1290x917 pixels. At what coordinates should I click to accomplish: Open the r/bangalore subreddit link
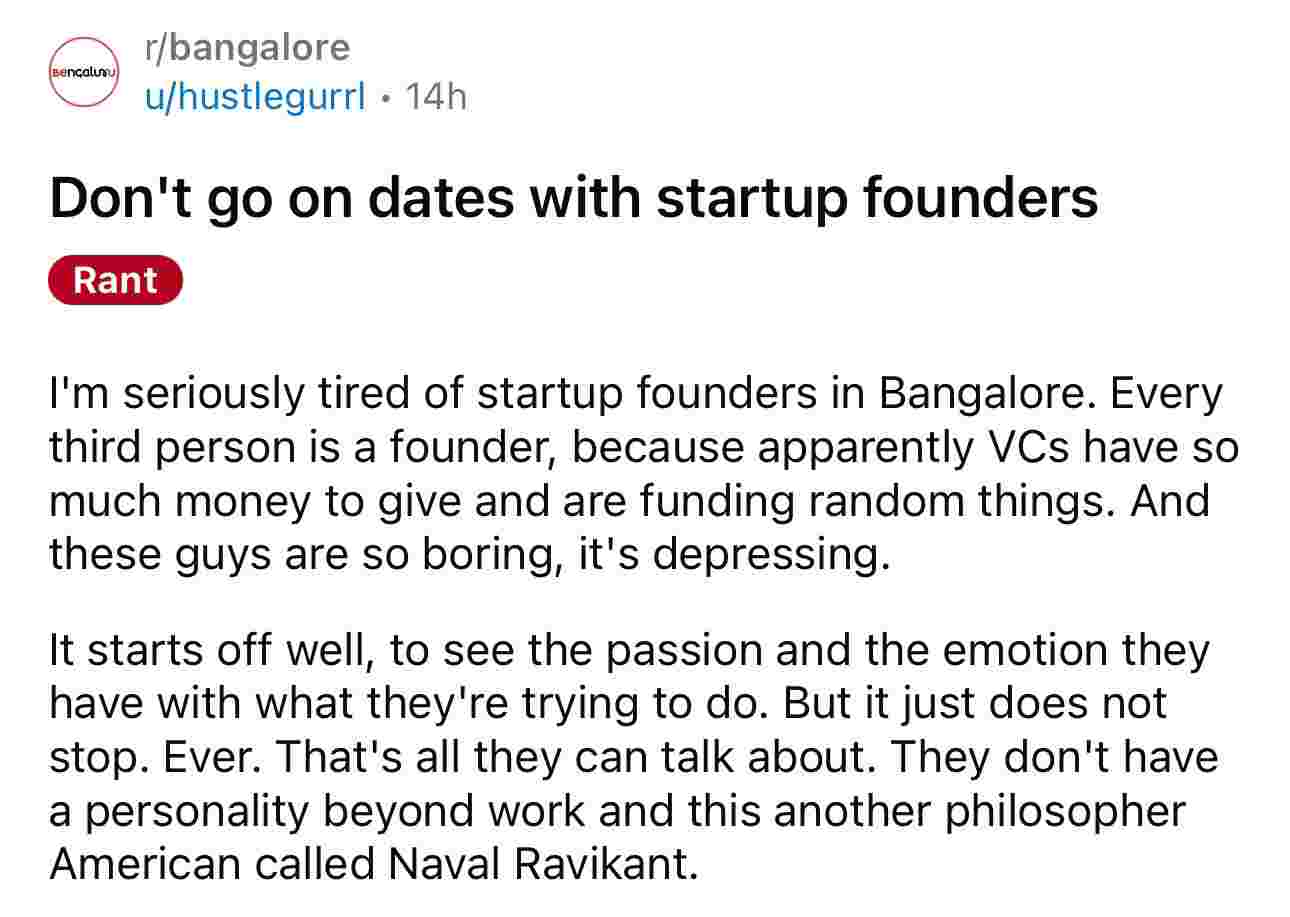pos(247,47)
